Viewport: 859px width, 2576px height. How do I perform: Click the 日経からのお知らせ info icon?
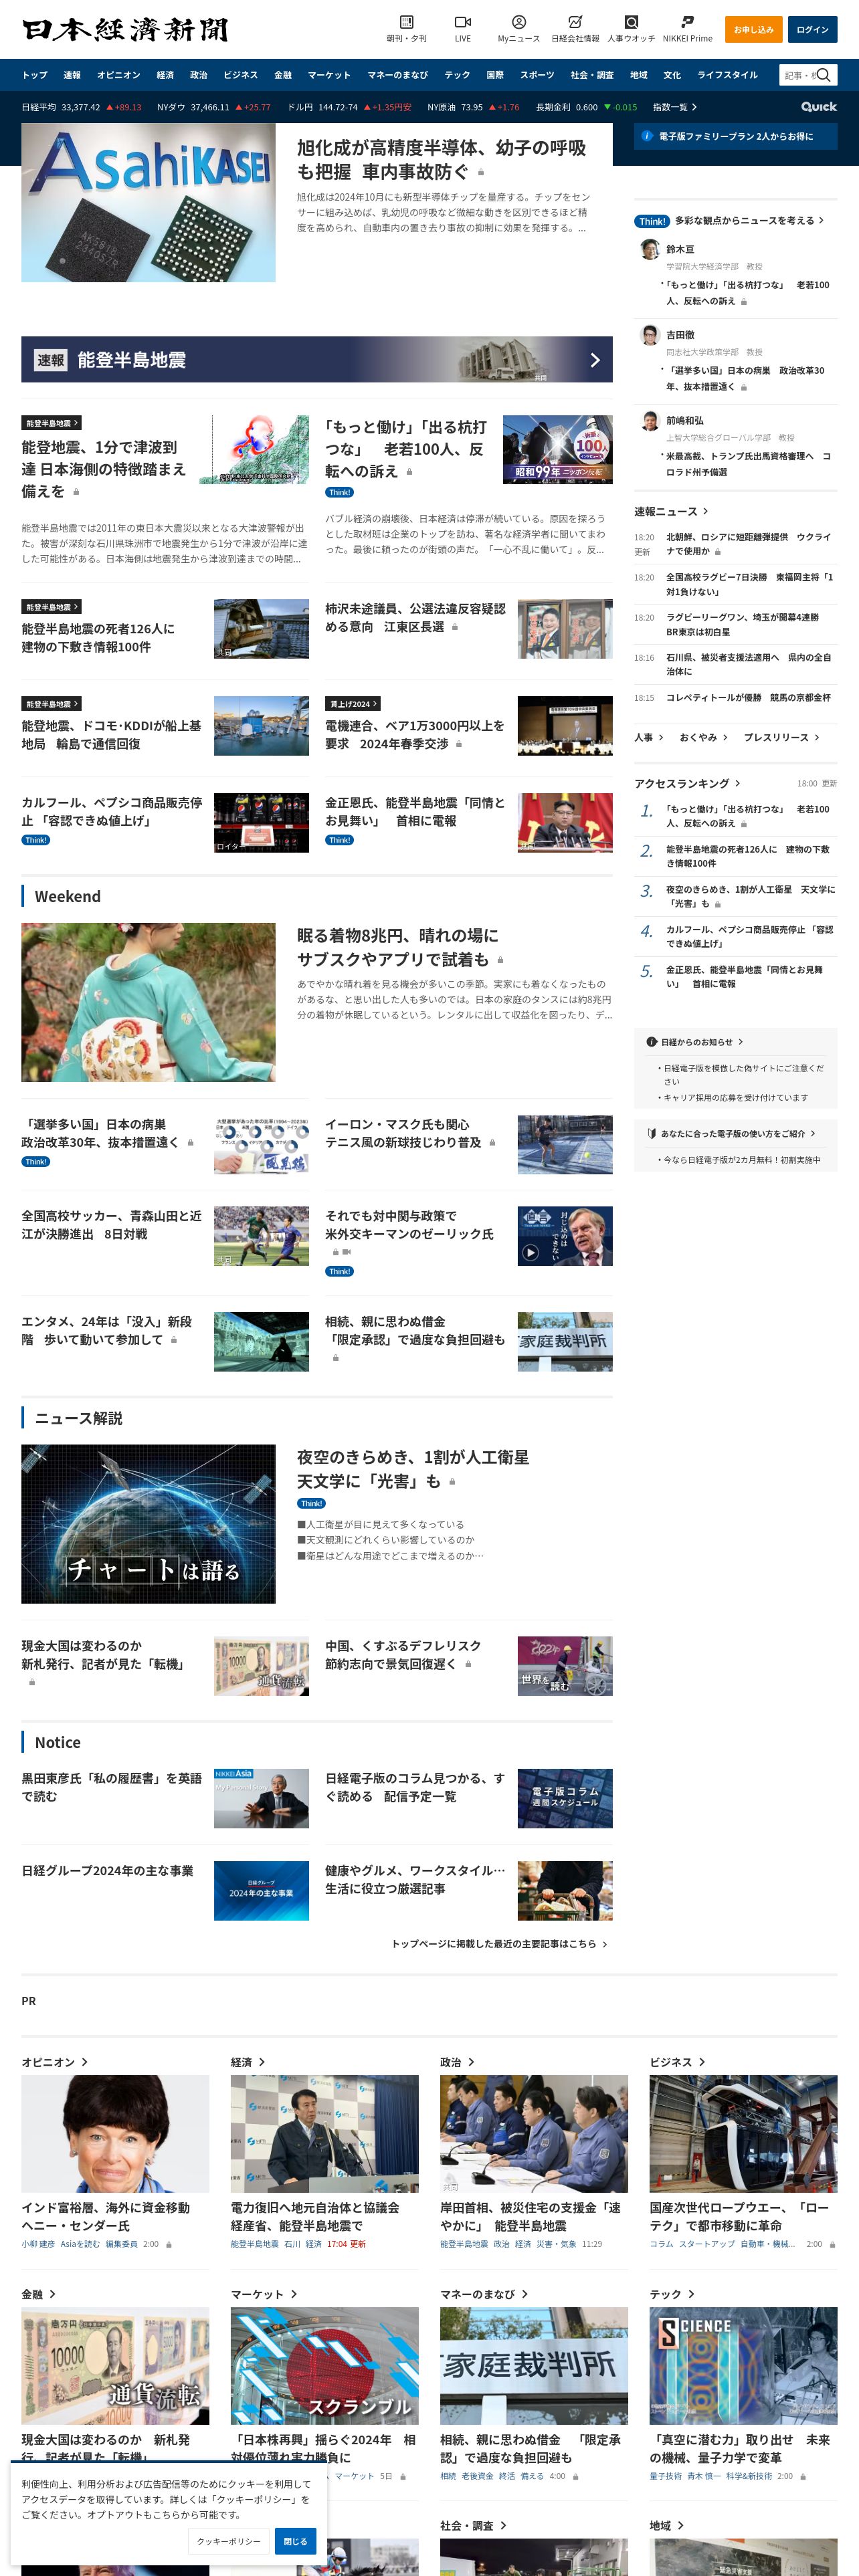point(651,1042)
